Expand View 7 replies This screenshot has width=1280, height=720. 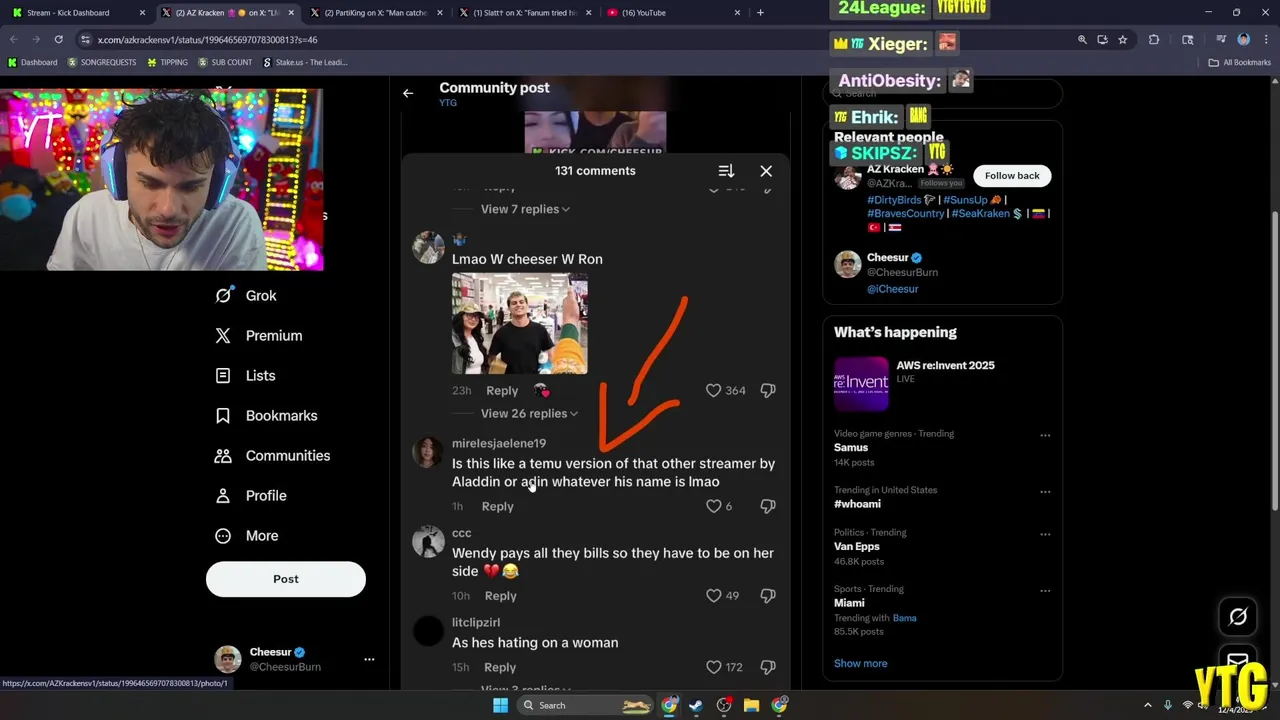[x=525, y=209]
